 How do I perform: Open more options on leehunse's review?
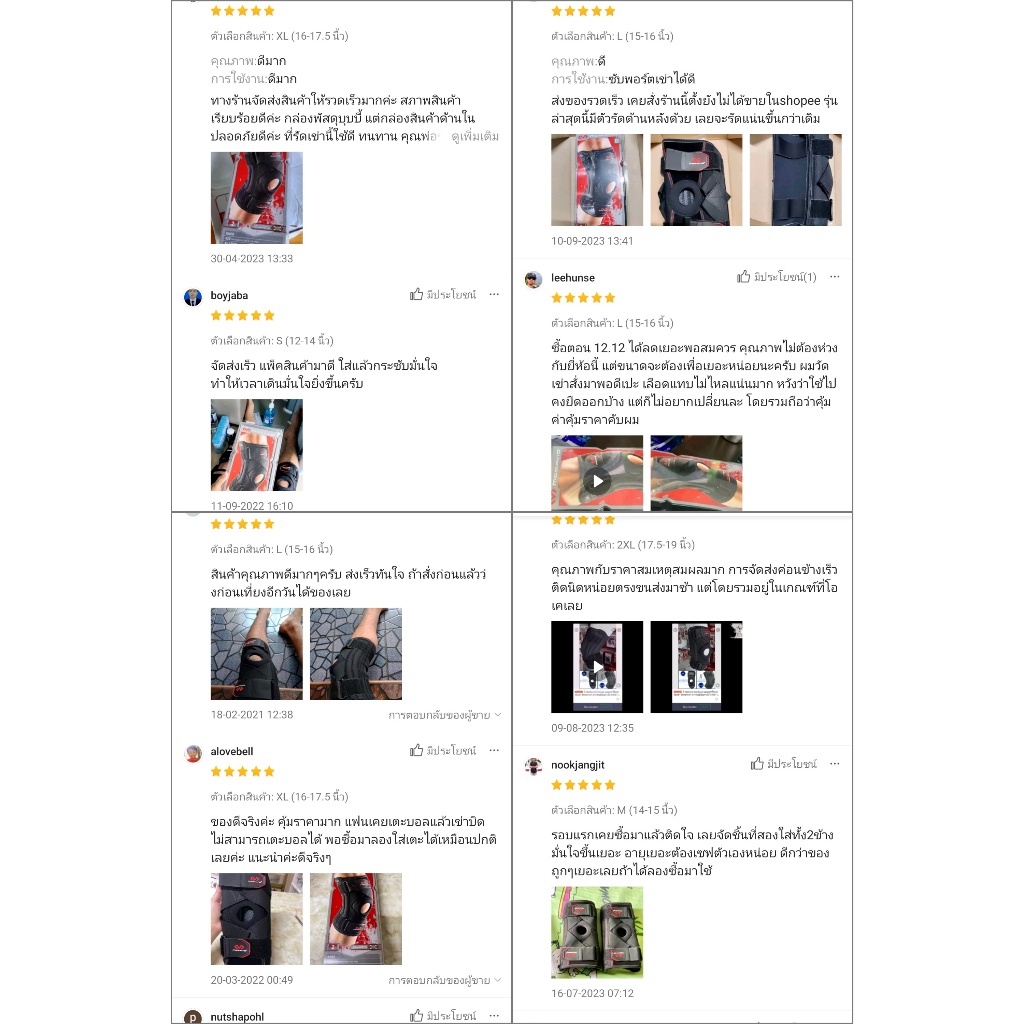pyautogui.click(x=835, y=277)
